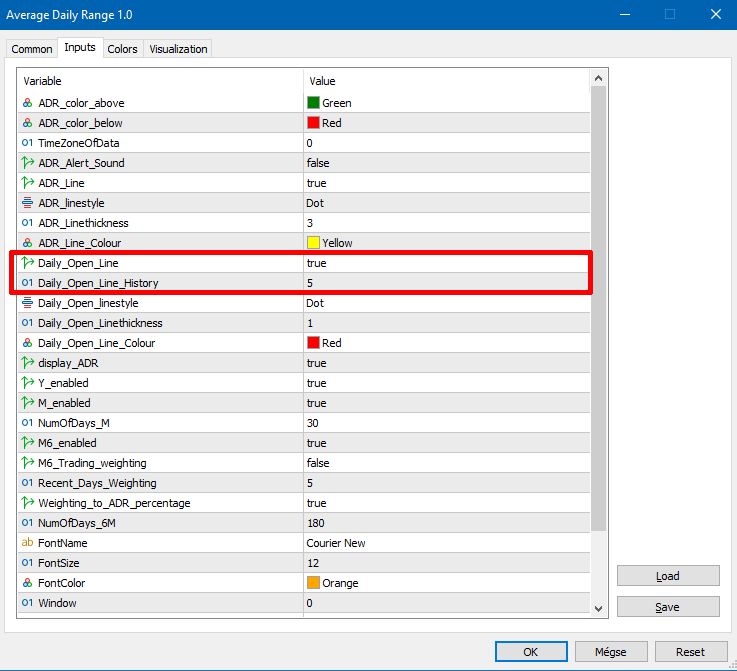The height and width of the screenshot is (671, 737).
Task: Click the green swatch of ADR_color_above
Action: pos(313,103)
